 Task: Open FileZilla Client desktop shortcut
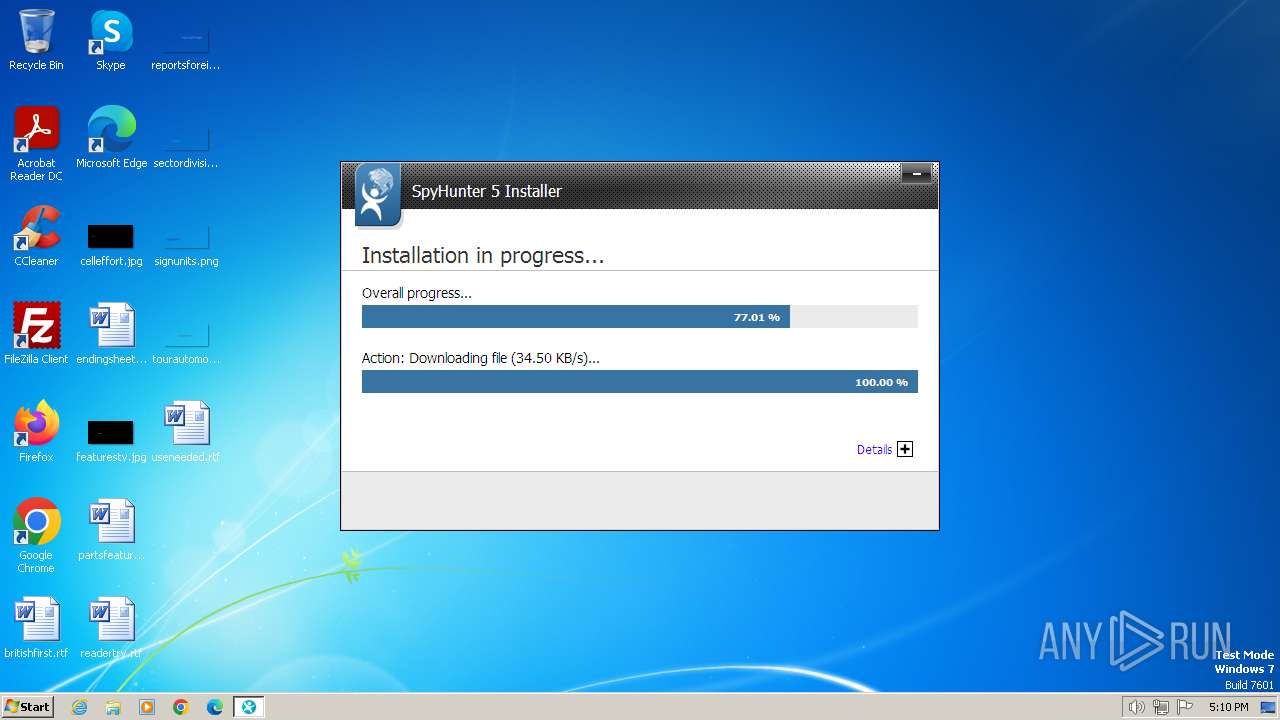click(36, 334)
